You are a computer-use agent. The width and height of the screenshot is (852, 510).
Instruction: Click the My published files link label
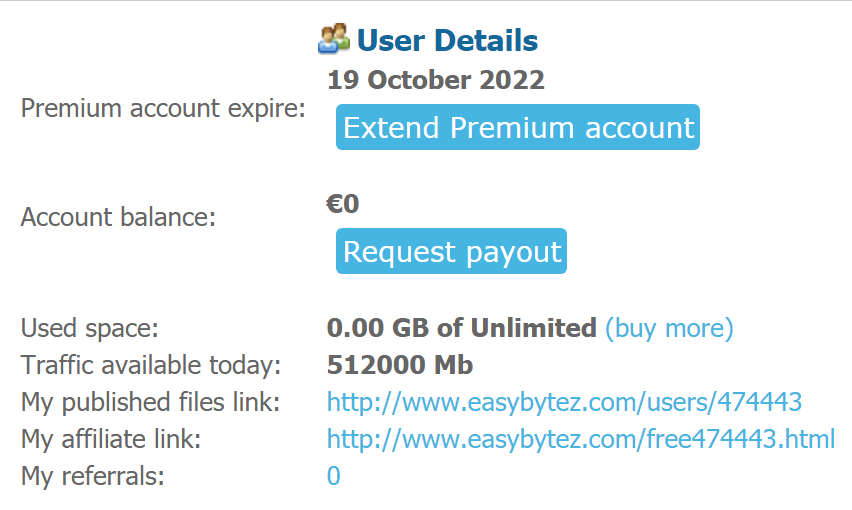[150, 402]
